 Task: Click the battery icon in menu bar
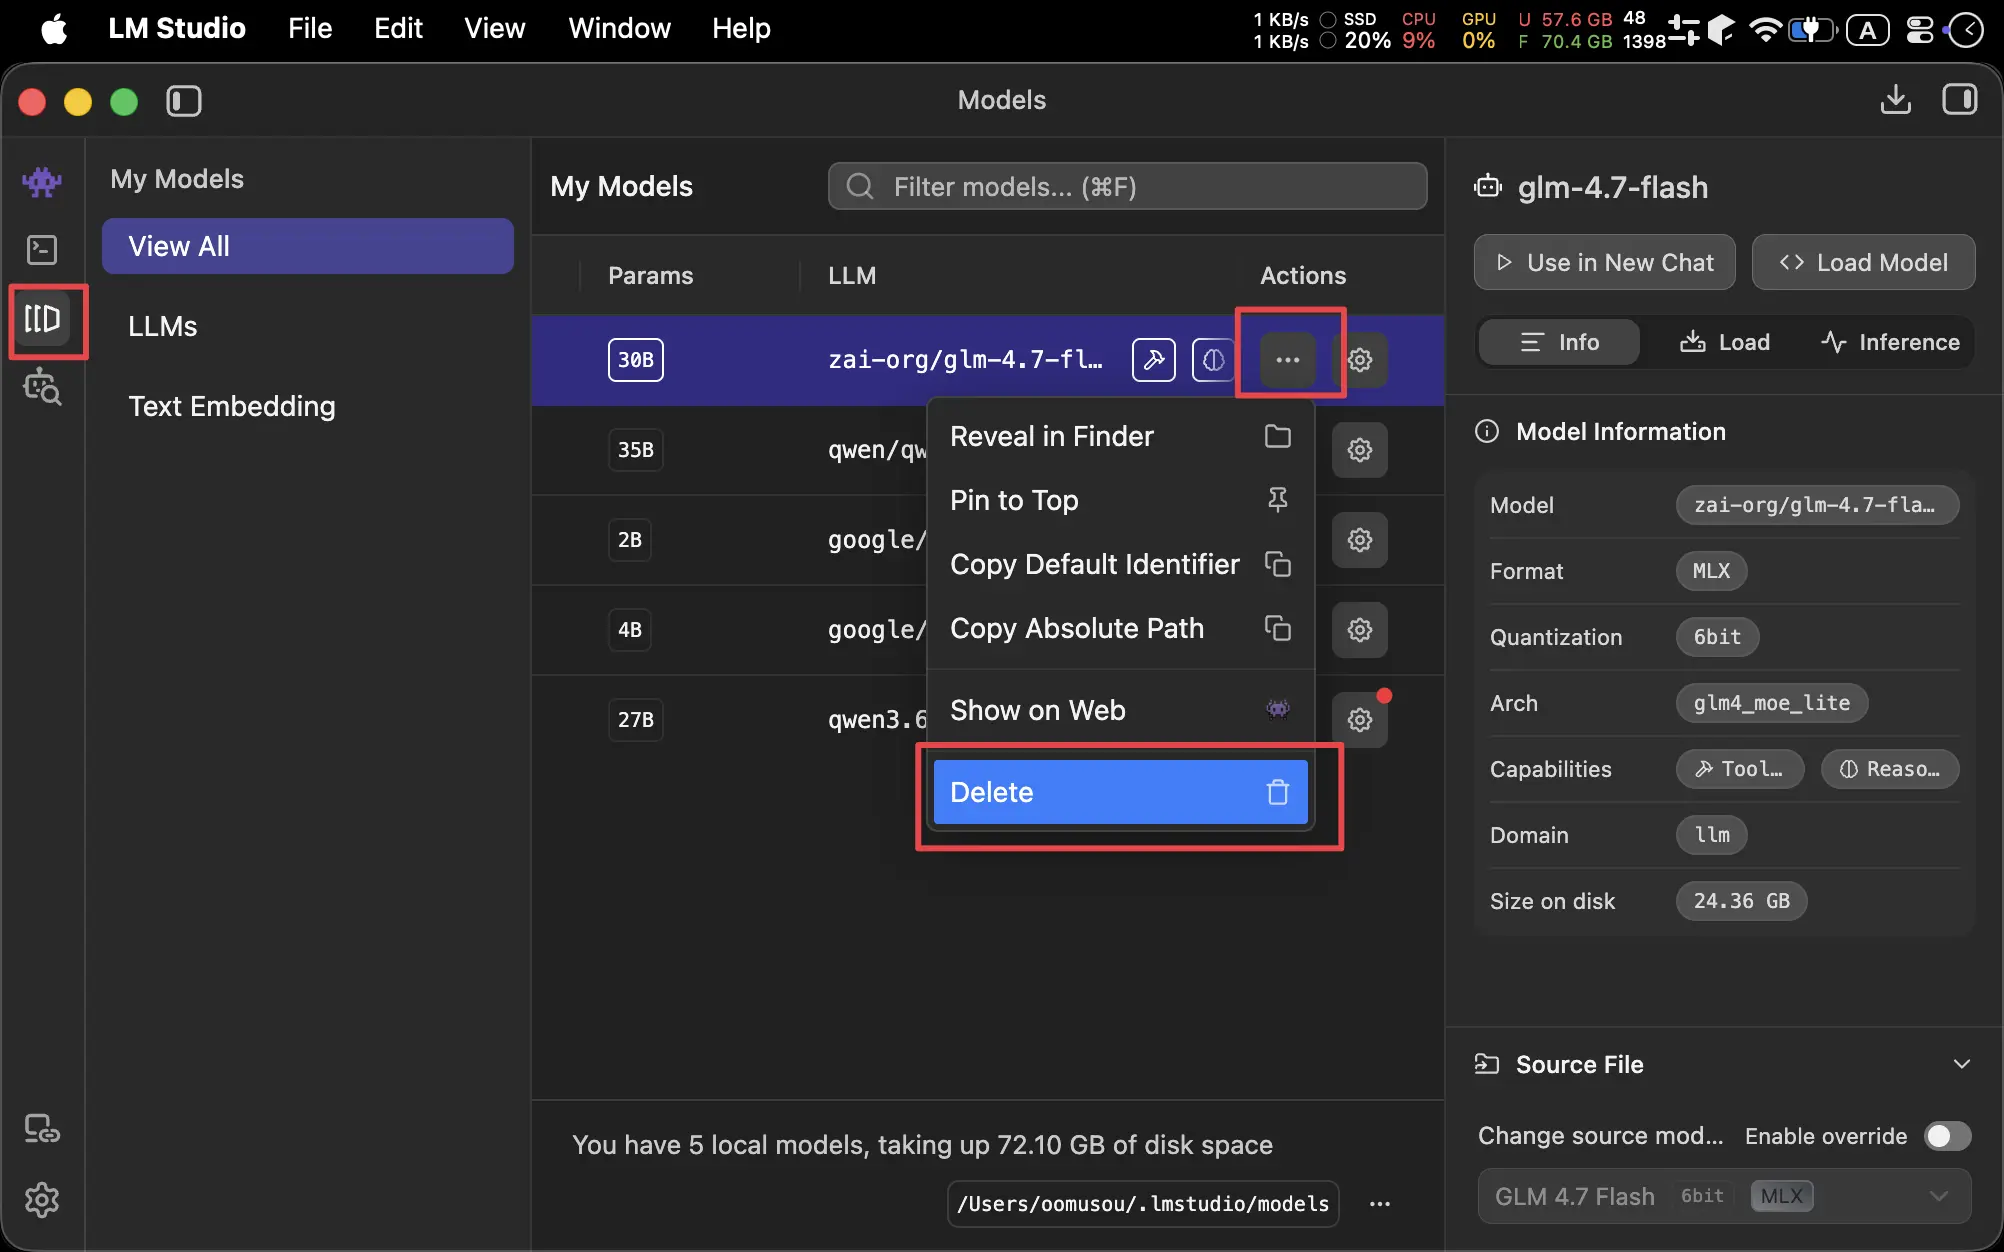point(1812,29)
